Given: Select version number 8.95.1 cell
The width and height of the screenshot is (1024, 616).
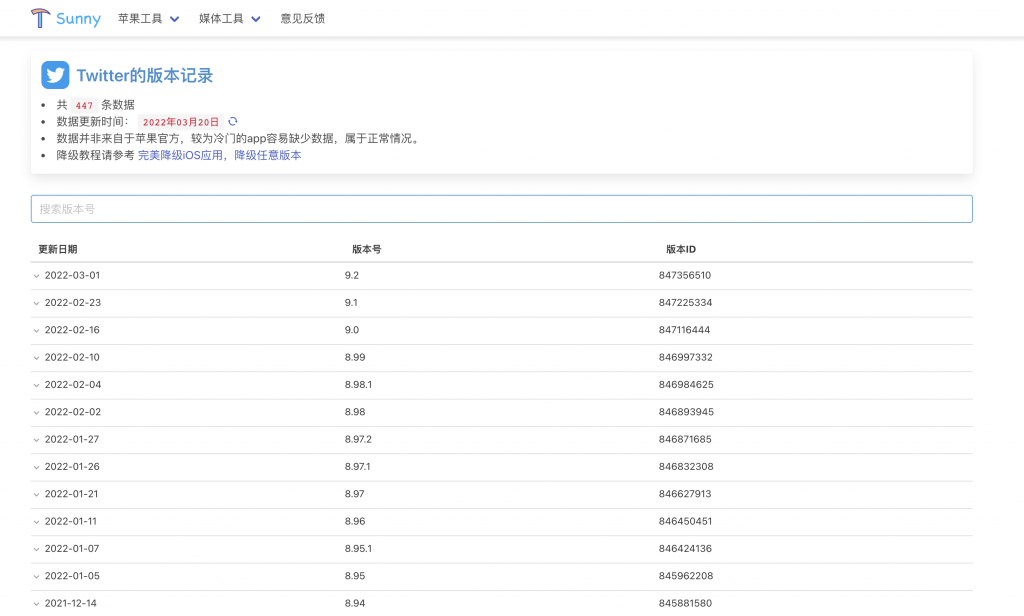Looking at the screenshot, I should click(359, 549).
